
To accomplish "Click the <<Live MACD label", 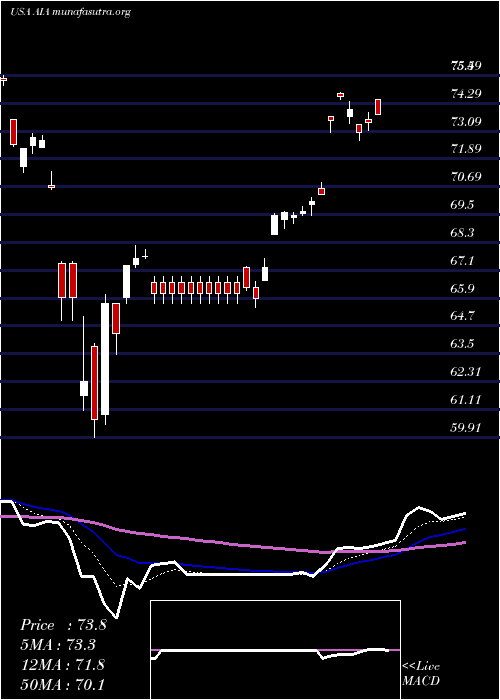I will (x=421, y=674).
